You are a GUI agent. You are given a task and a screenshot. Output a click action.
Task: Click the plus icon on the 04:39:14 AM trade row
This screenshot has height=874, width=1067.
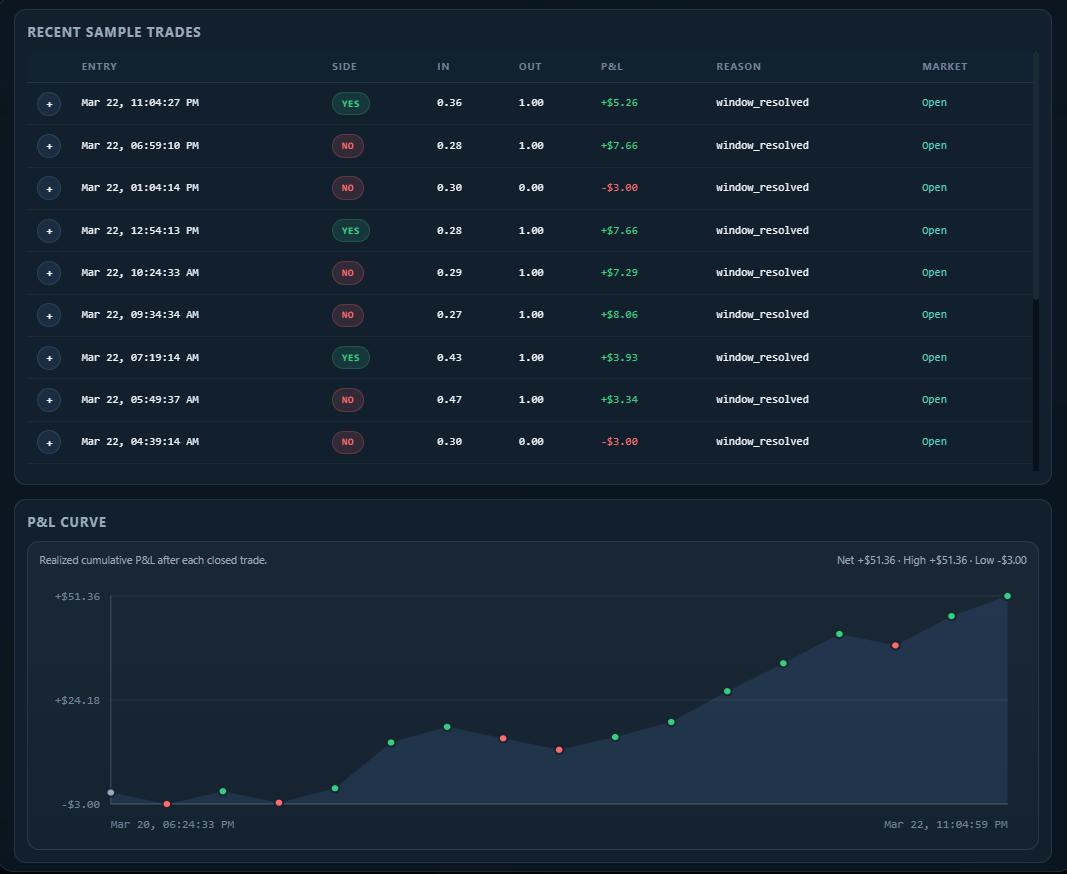pos(49,442)
